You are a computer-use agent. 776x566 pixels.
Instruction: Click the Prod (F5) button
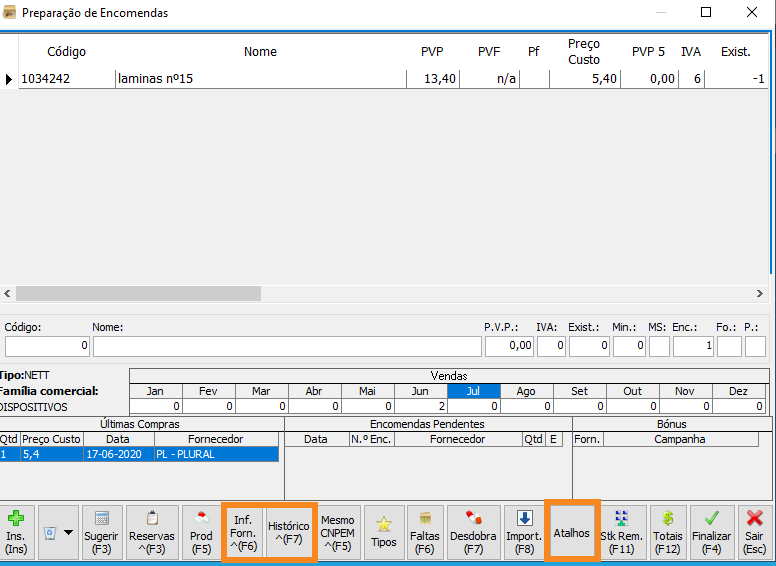coord(201,532)
